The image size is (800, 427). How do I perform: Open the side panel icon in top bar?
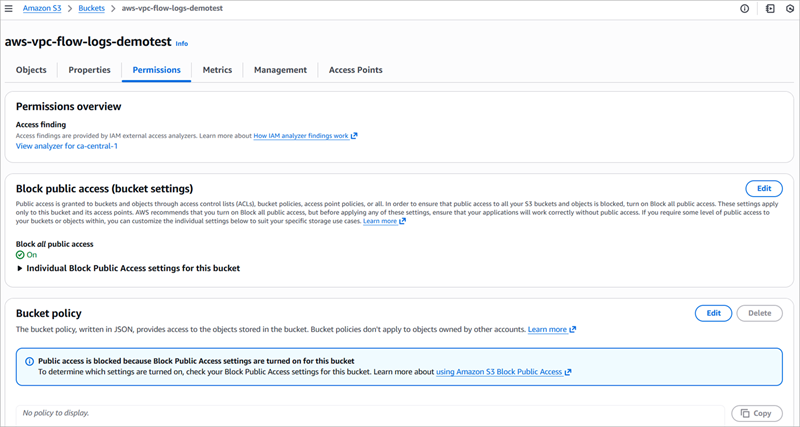(770, 9)
